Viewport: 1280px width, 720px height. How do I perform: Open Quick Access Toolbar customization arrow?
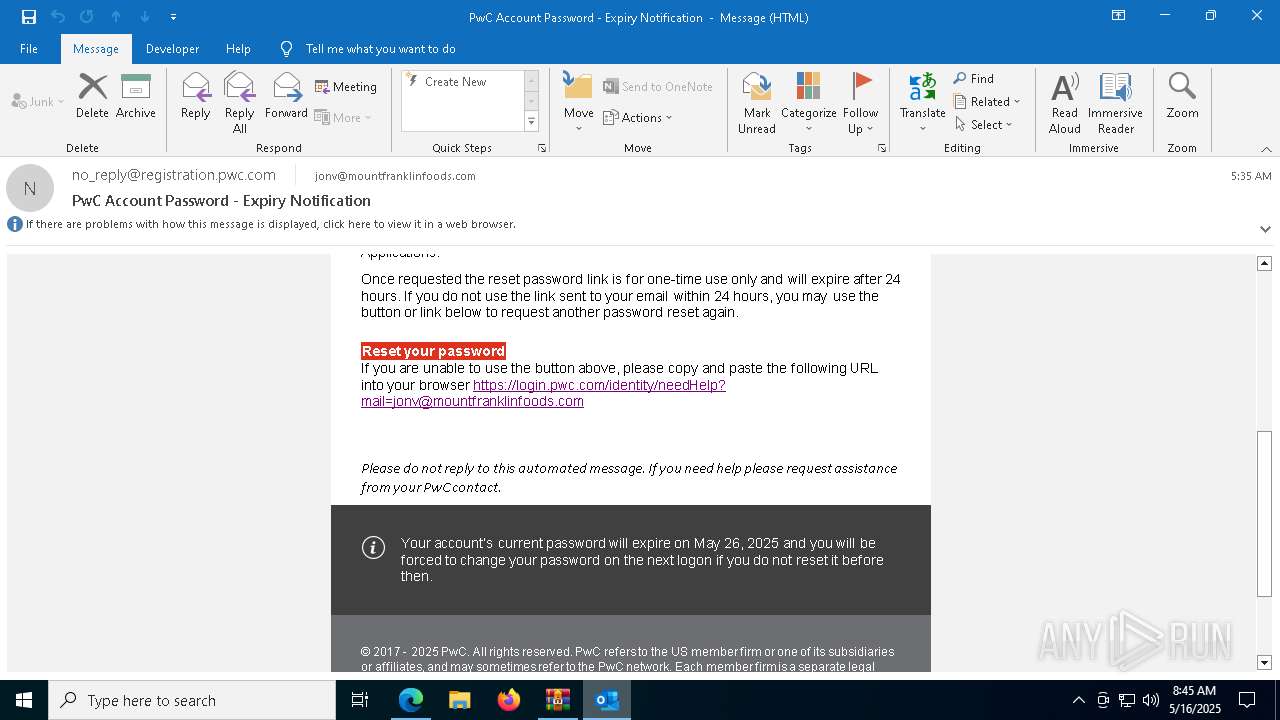pyautogui.click(x=174, y=17)
